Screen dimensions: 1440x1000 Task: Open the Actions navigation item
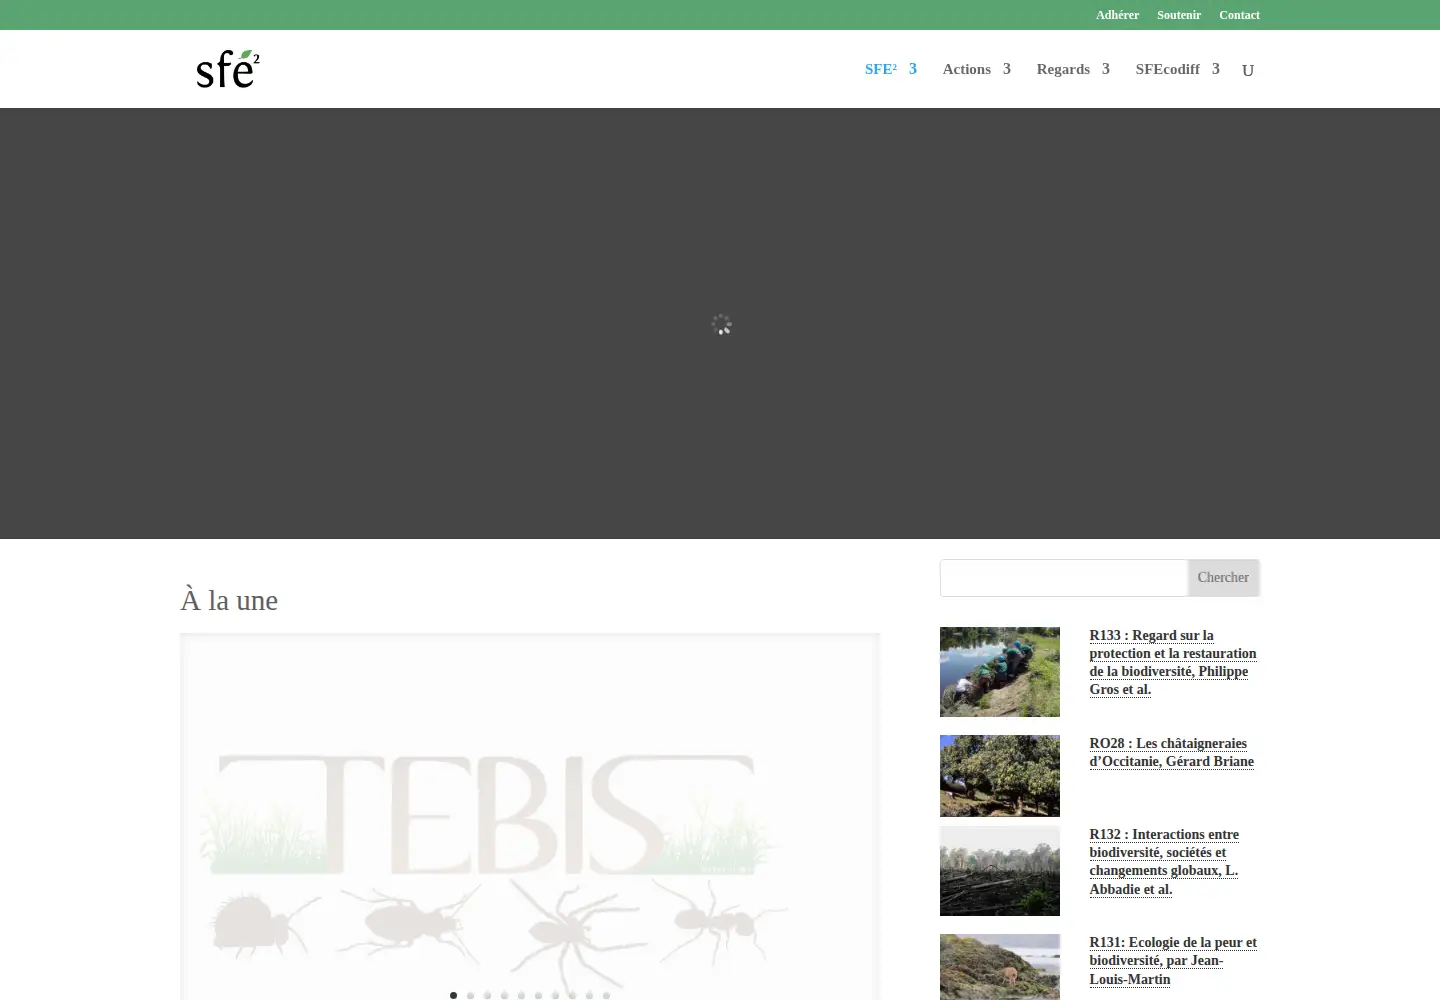(967, 69)
